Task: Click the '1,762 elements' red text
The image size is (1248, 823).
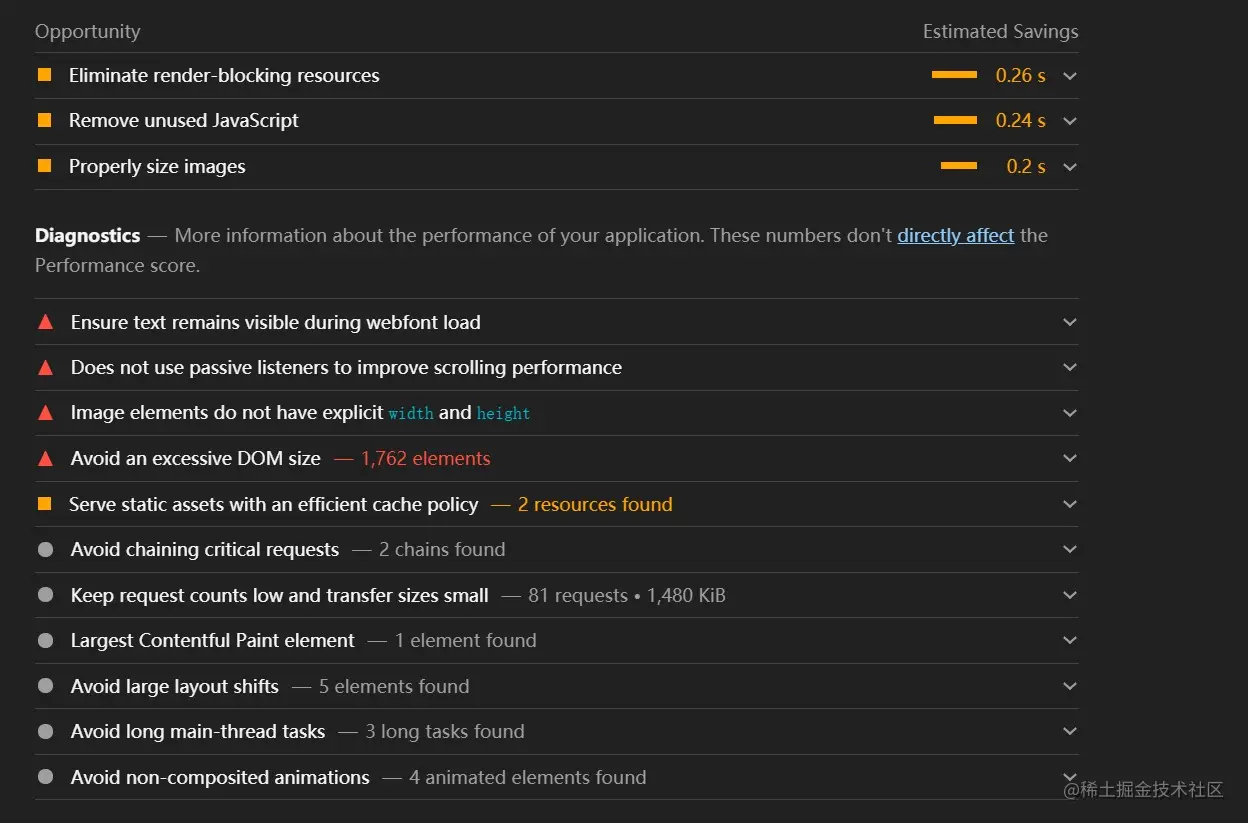Action: 425,459
